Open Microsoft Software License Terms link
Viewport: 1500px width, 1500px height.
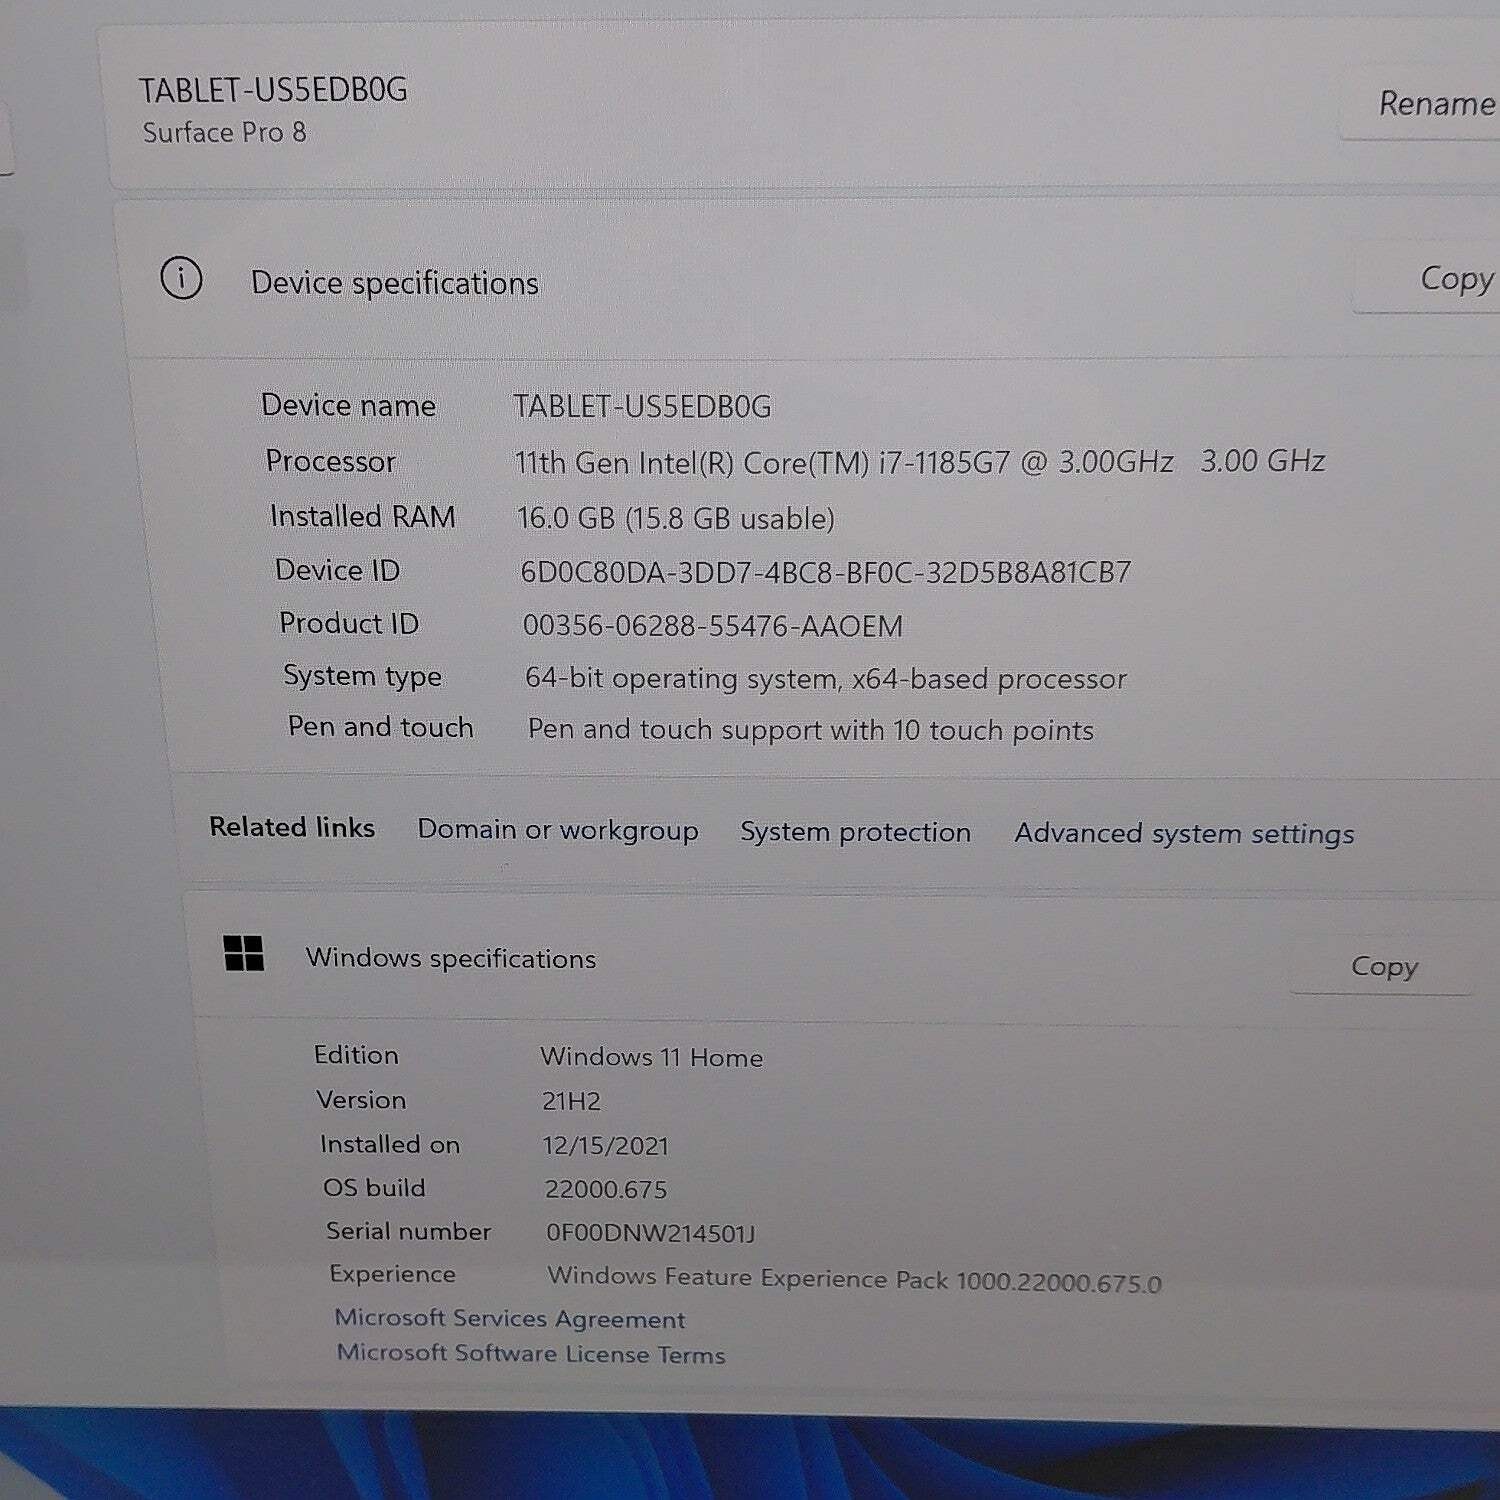pyautogui.click(x=531, y=1354)
